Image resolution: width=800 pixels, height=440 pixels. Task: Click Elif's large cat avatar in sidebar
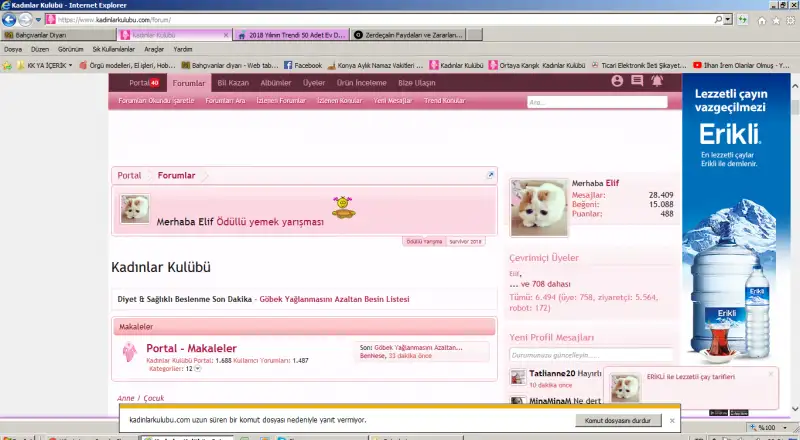coord(539,207)
